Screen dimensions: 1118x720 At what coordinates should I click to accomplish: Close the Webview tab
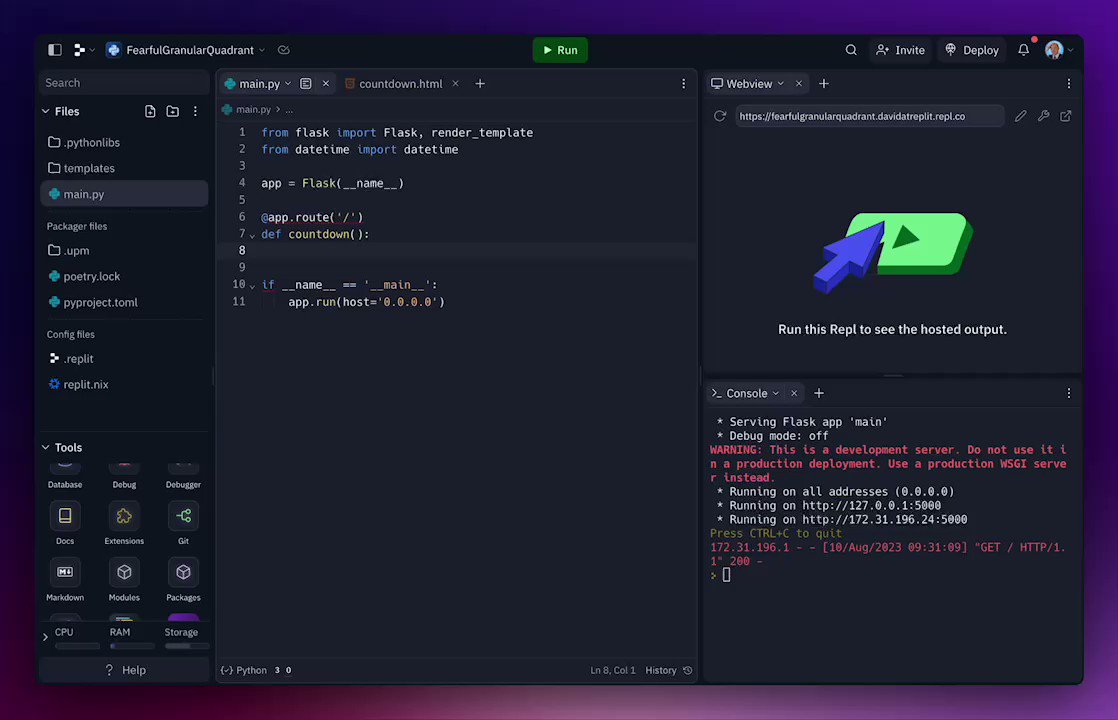(x=799, y=83)
